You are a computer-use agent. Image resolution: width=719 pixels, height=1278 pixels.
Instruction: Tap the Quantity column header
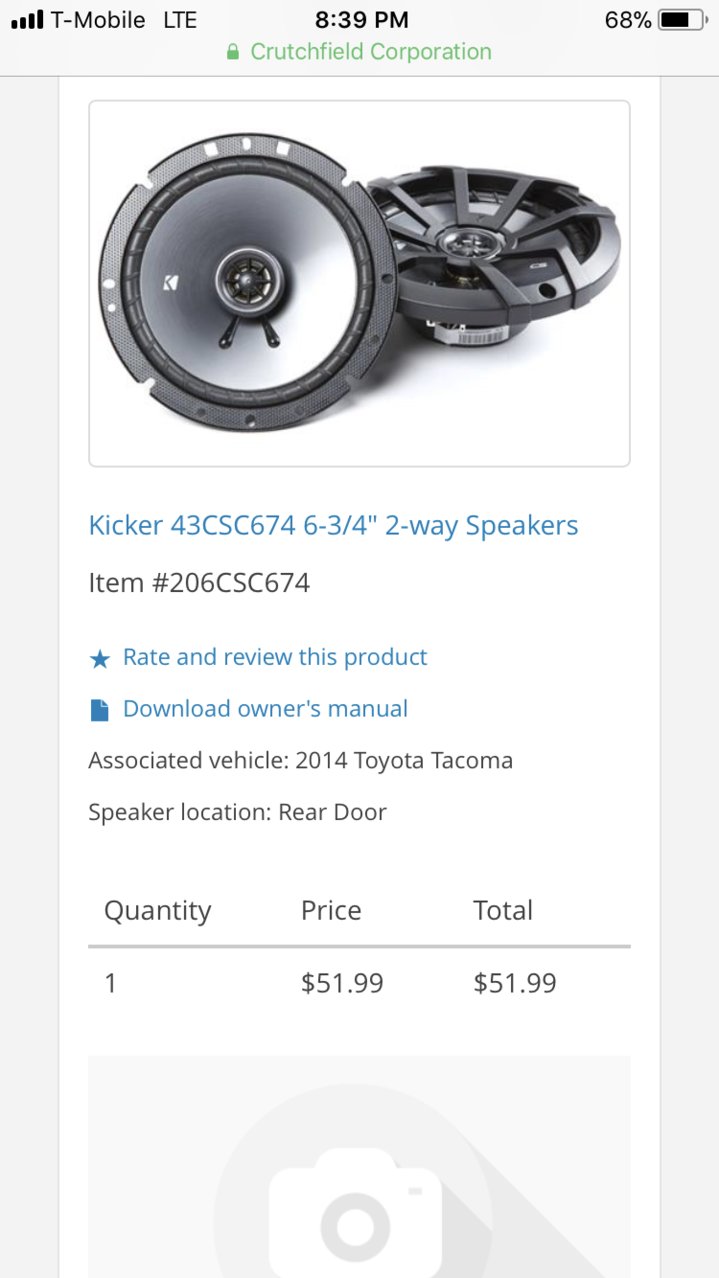158,911
